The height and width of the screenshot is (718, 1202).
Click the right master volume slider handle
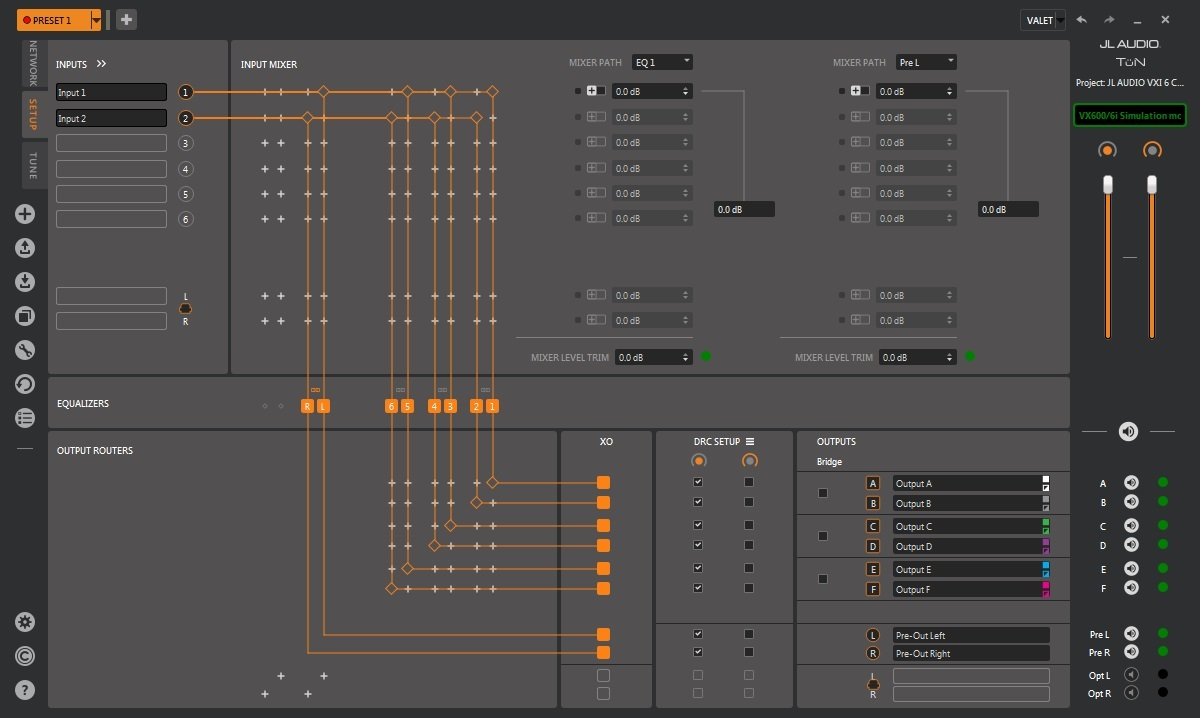pos(1152,185)
